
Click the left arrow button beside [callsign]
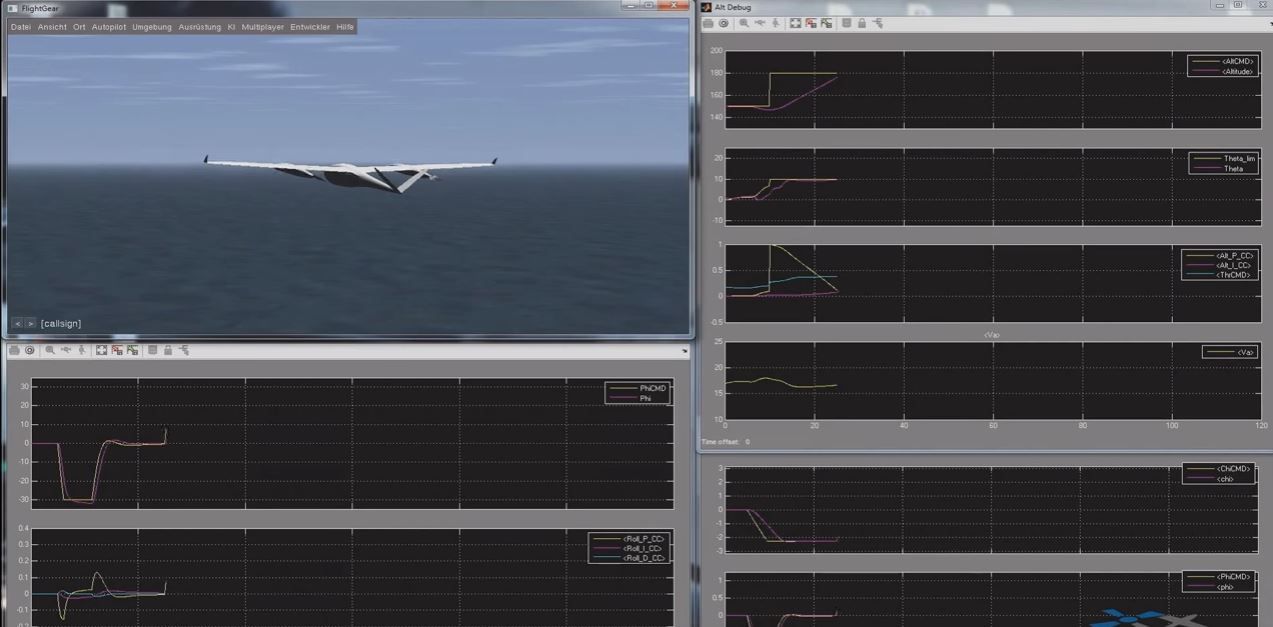[x=18, y=324]
